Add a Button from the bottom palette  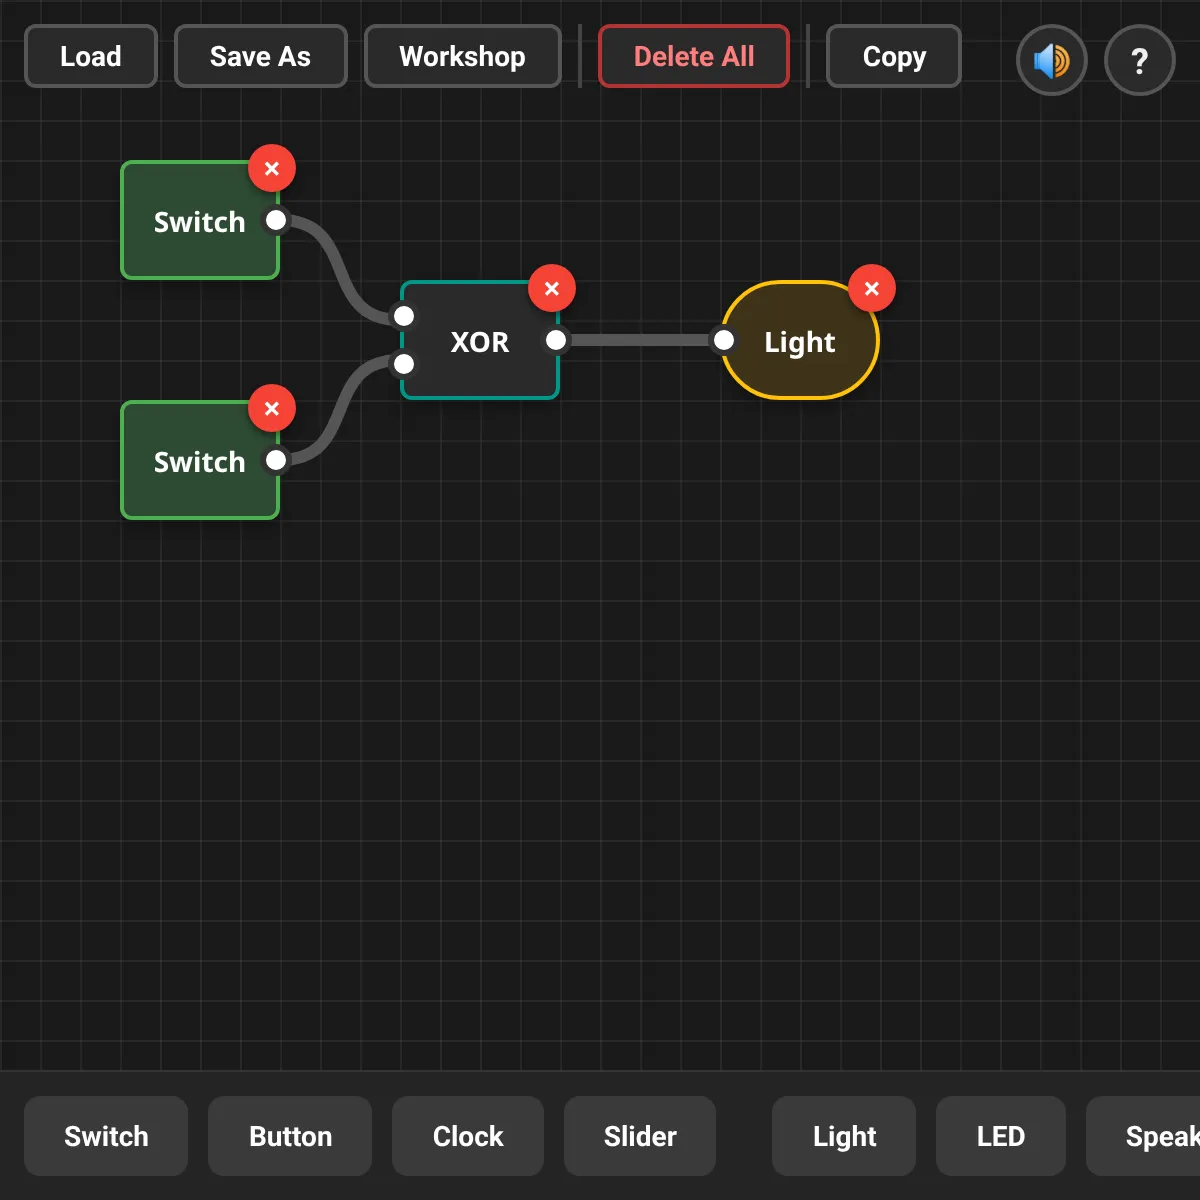pyautogui.click(x=290, y=1136)
